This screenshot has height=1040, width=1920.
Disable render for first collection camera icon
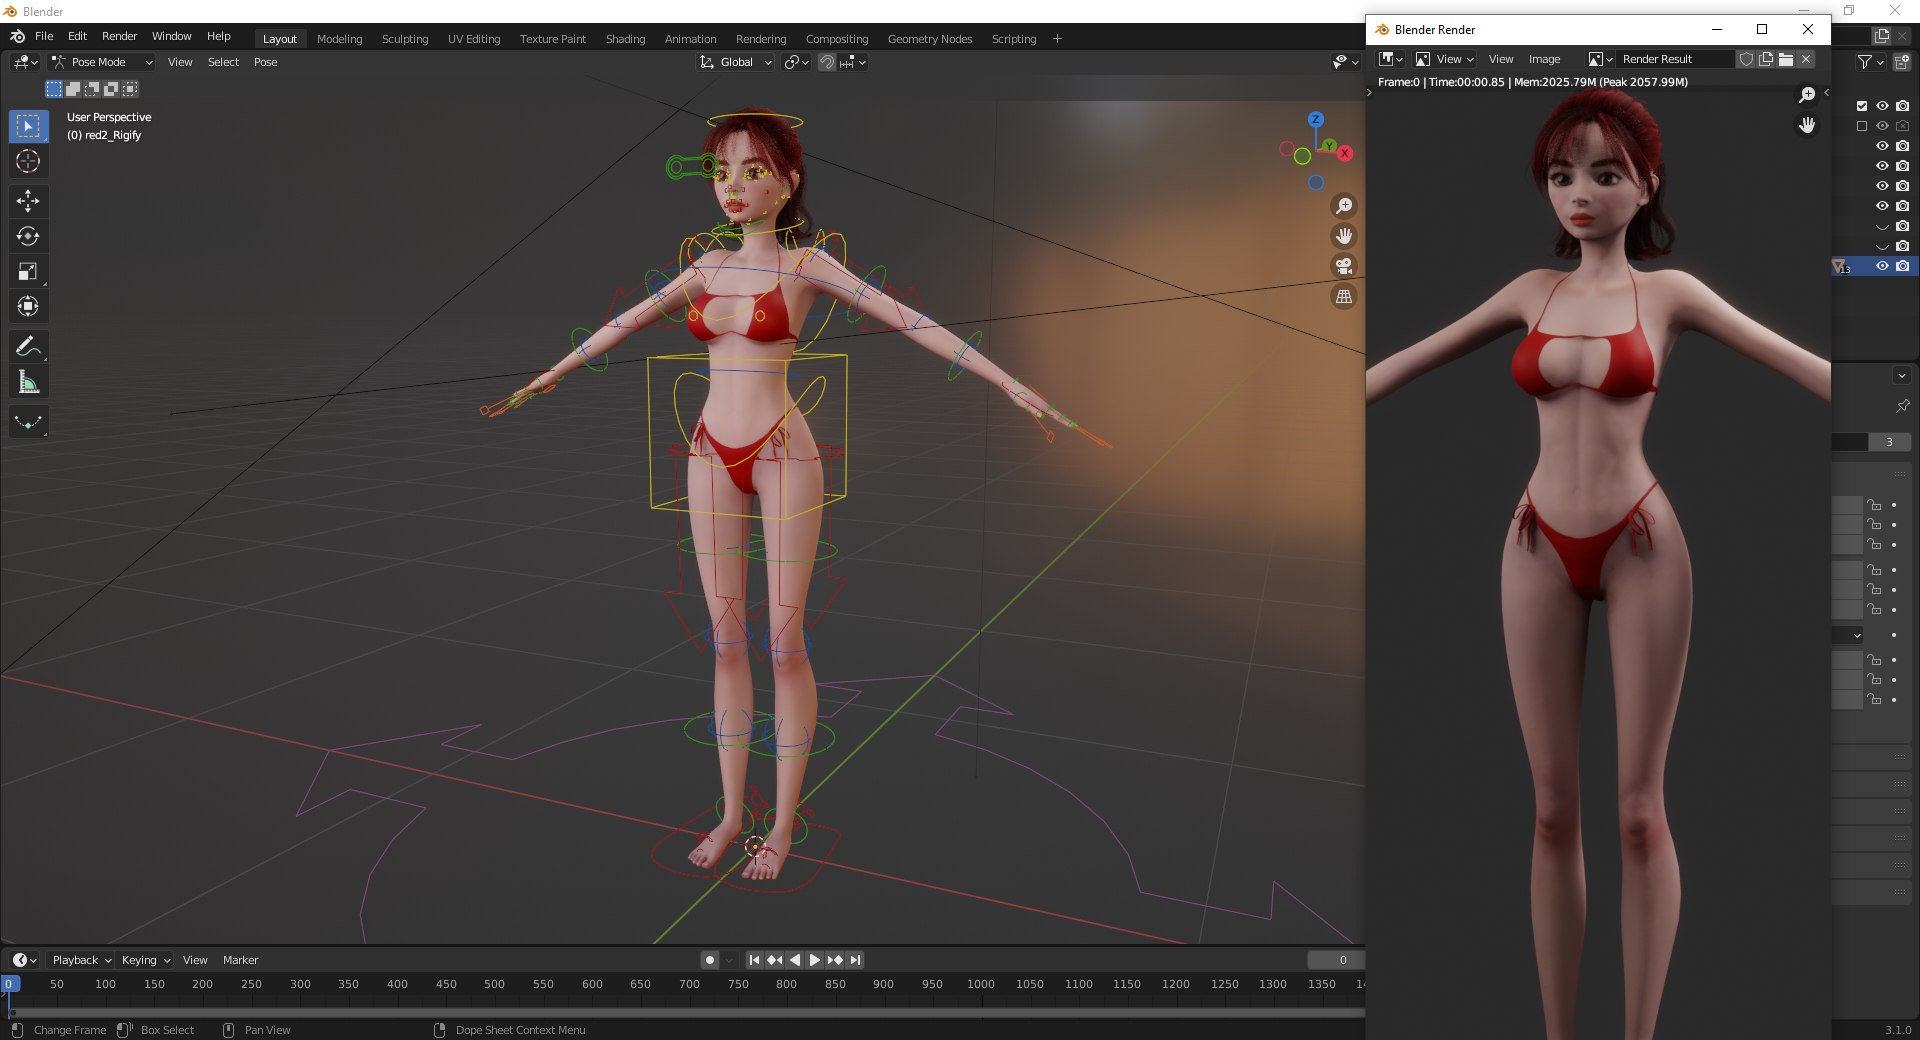point(1902,106)
